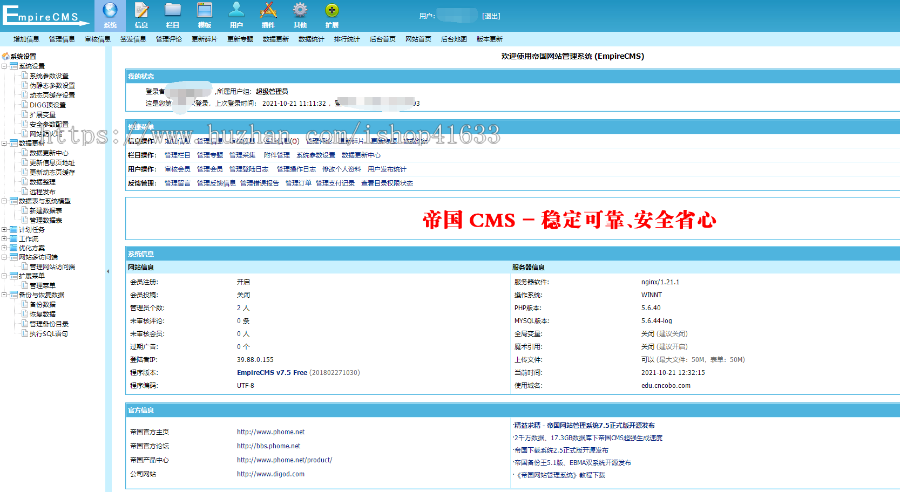The width and height of the screenshot is (900, 492).
Task: Click the 退出 logout link
Action: [x=491, y=17]
